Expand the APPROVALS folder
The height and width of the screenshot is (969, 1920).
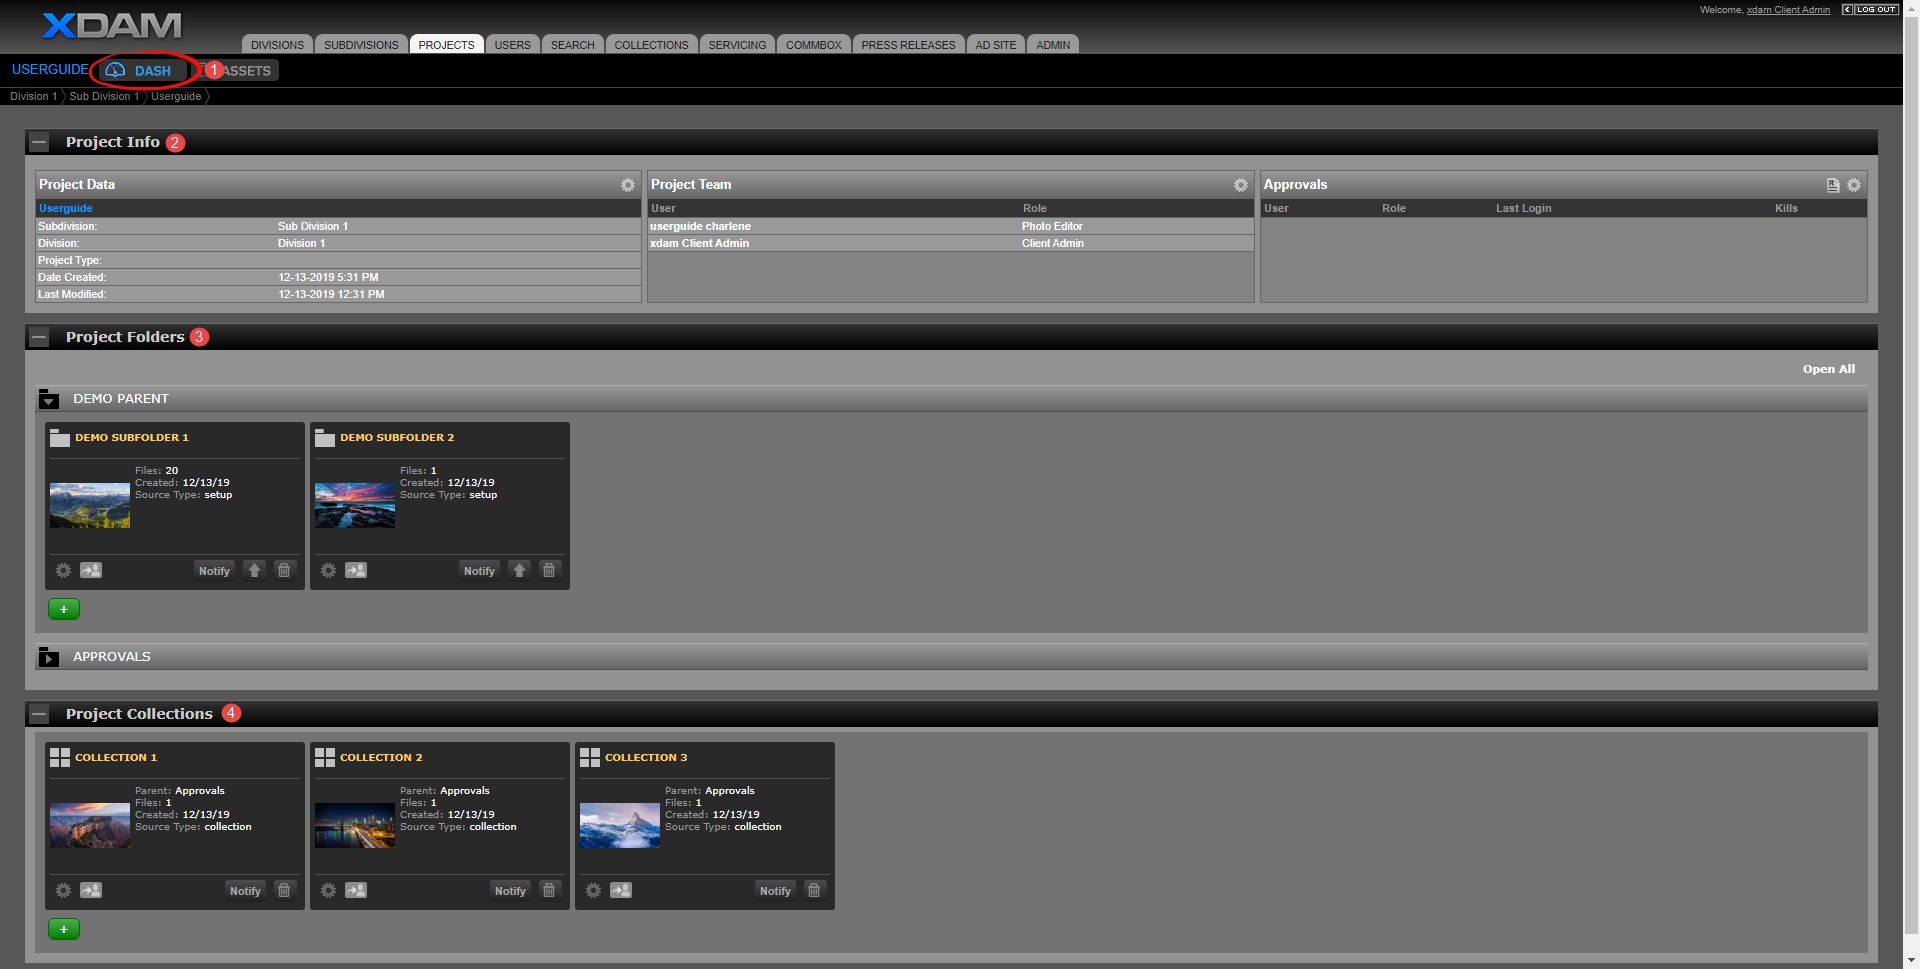[x=49, y=657]
